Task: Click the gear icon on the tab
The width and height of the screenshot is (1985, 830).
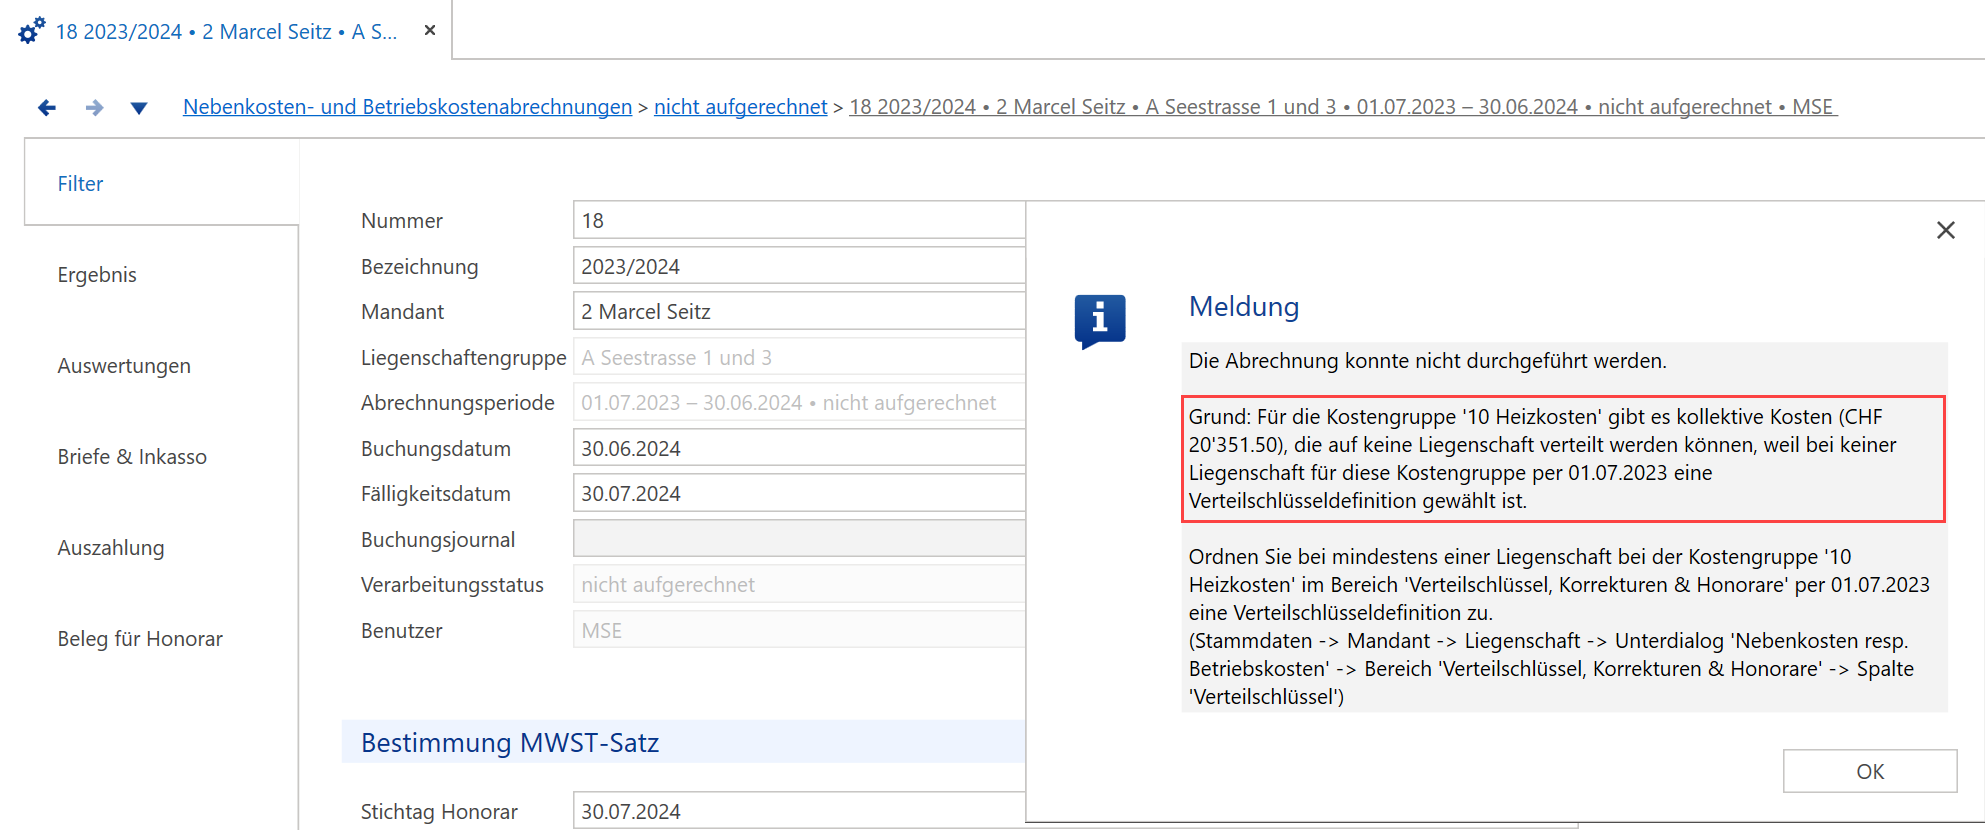Action: click(x=31, y=30)
